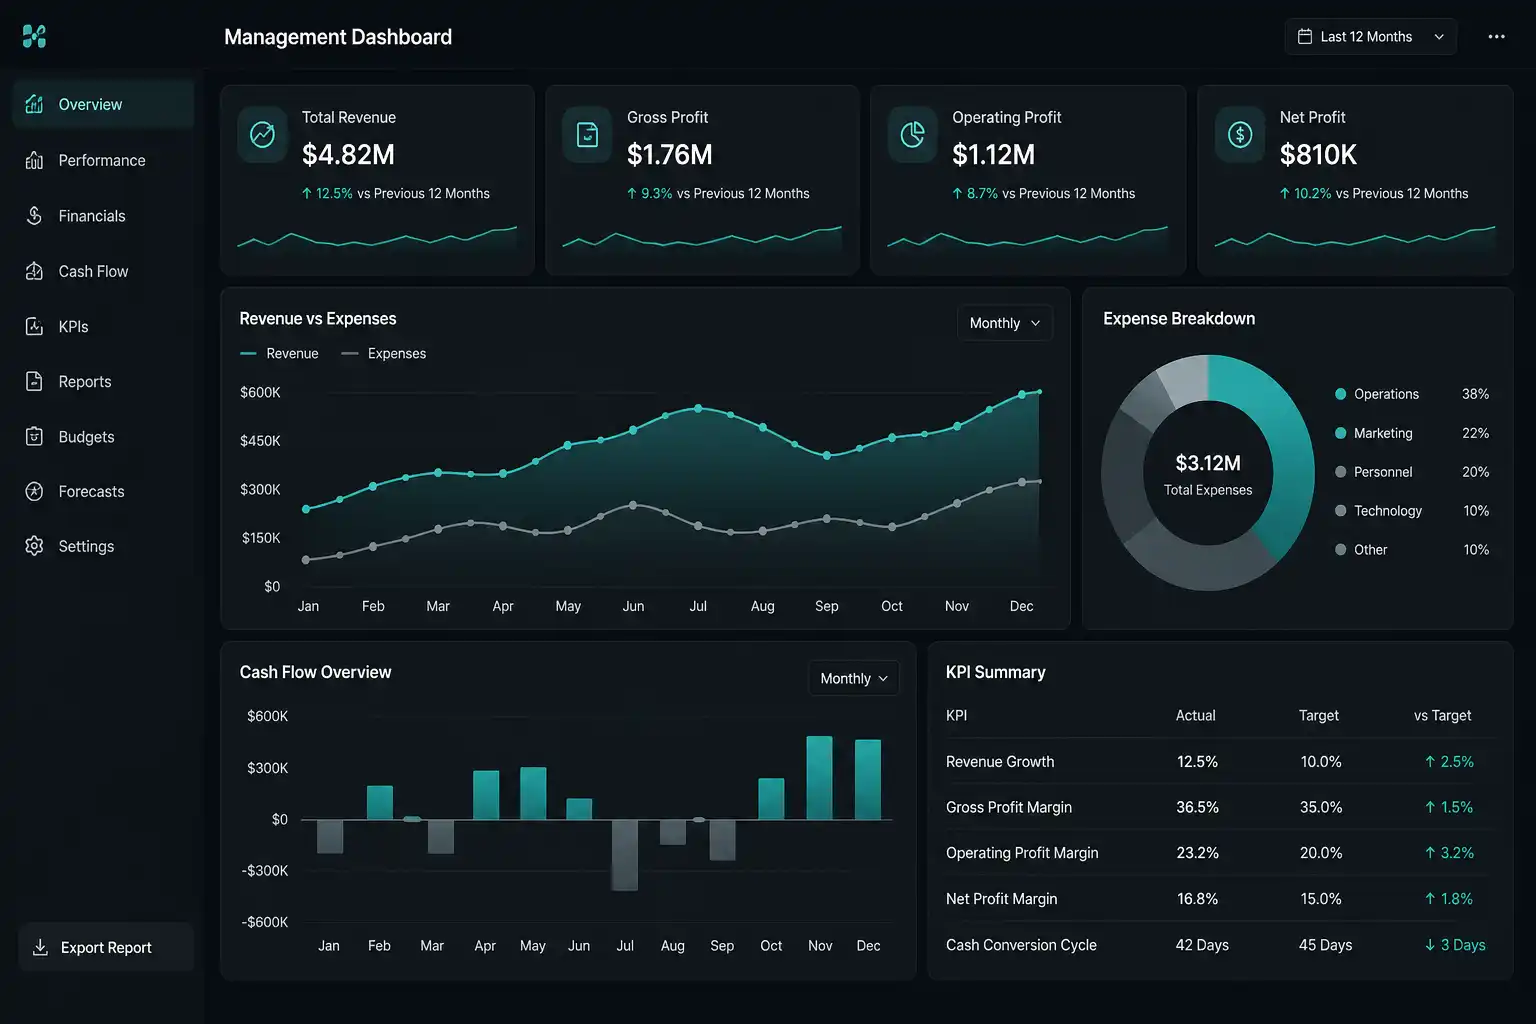Image resolution: width=1536 pixels, height=1024 pixels.
Task: Click the Net Profit sparkline chart
Action: (x=1355, y=238)
